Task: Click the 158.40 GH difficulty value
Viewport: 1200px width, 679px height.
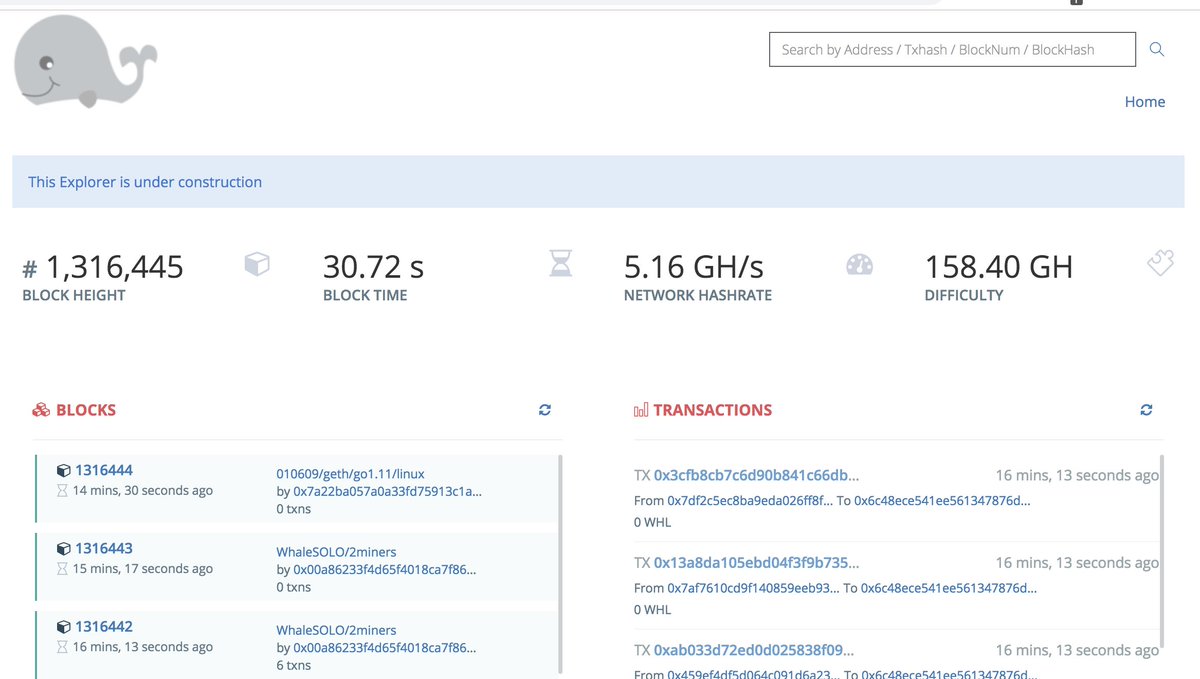Action: pos(999,267)
